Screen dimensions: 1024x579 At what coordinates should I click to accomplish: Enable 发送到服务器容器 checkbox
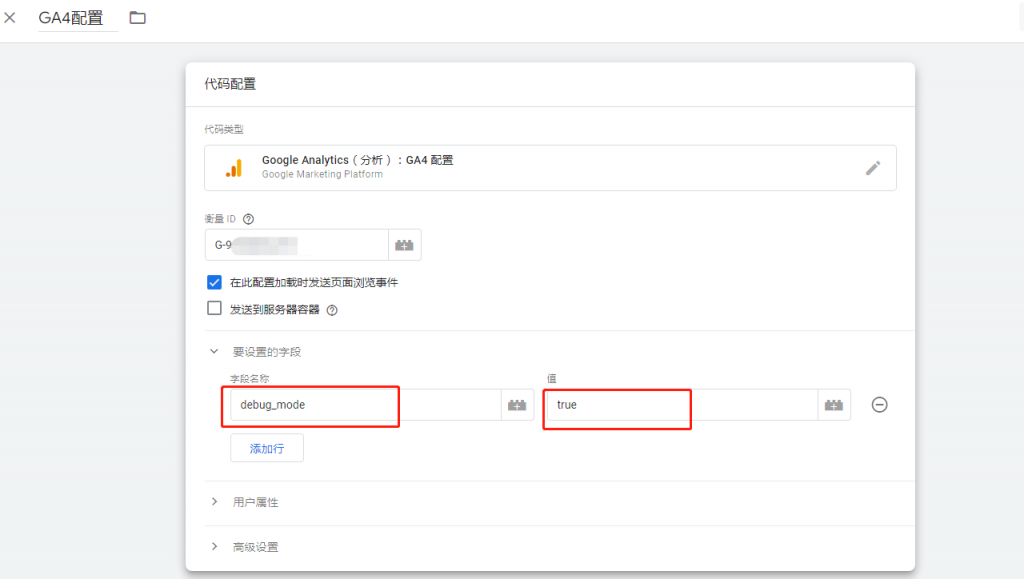click(214, 308)
